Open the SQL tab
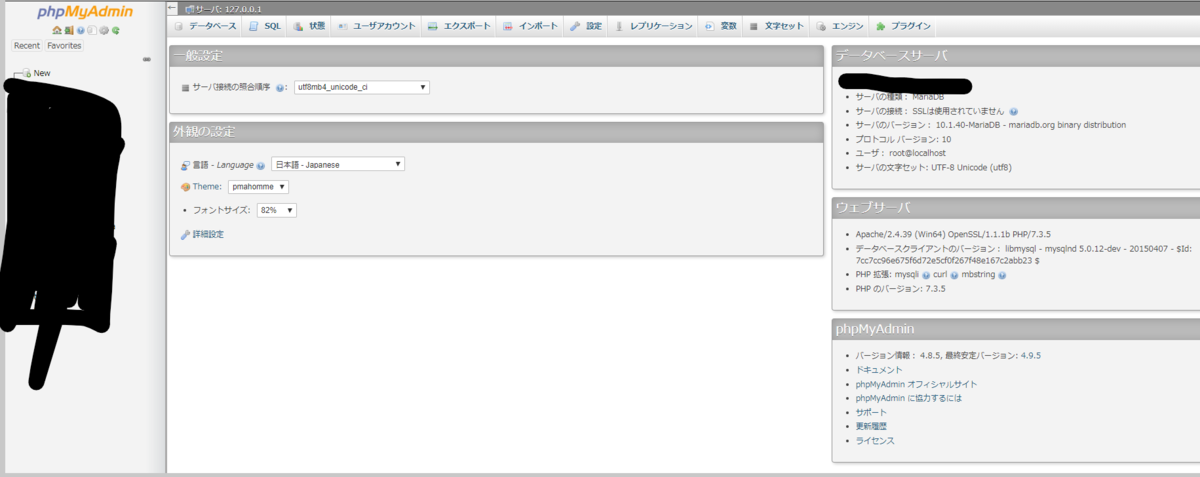1200x477 pixels. point(265,26)
